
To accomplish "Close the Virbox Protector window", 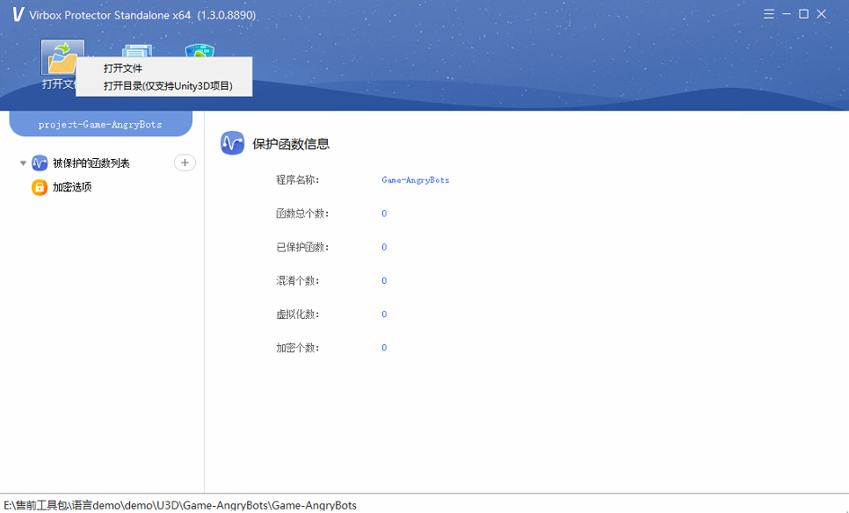I will point(821,14).
